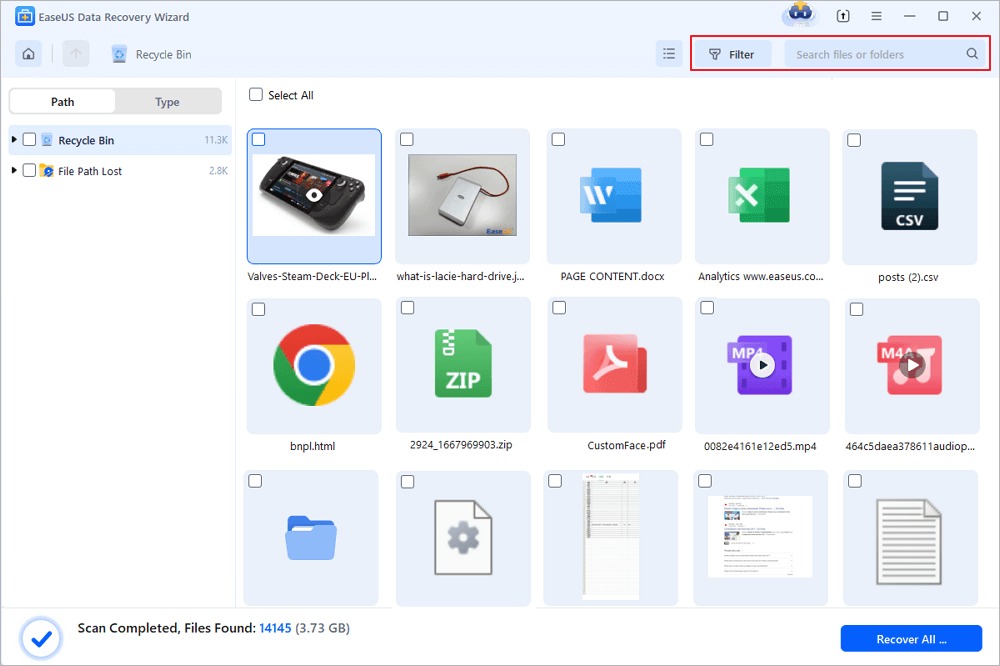
Task: Click the bnpl.html Chrome thumbnail
Action: click(x=313, y=366)
